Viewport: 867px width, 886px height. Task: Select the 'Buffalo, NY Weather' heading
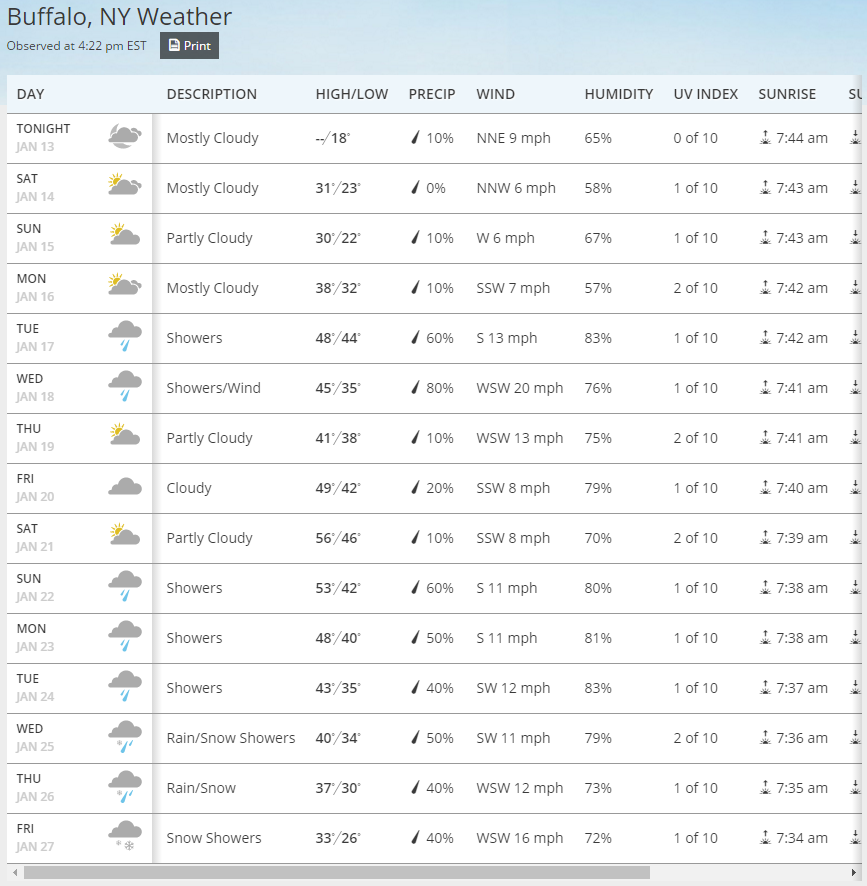click(x=119, y=16)
